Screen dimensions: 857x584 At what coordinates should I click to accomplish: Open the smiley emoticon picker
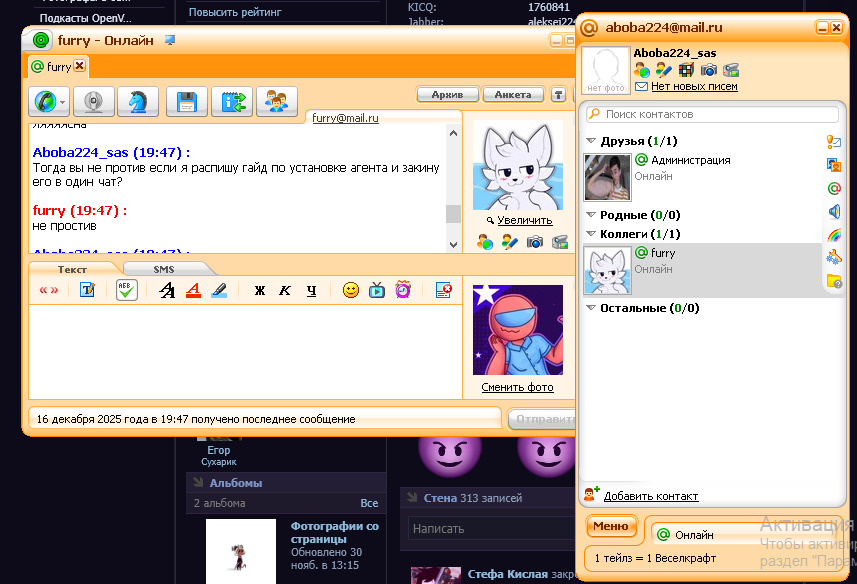(351, 290)
